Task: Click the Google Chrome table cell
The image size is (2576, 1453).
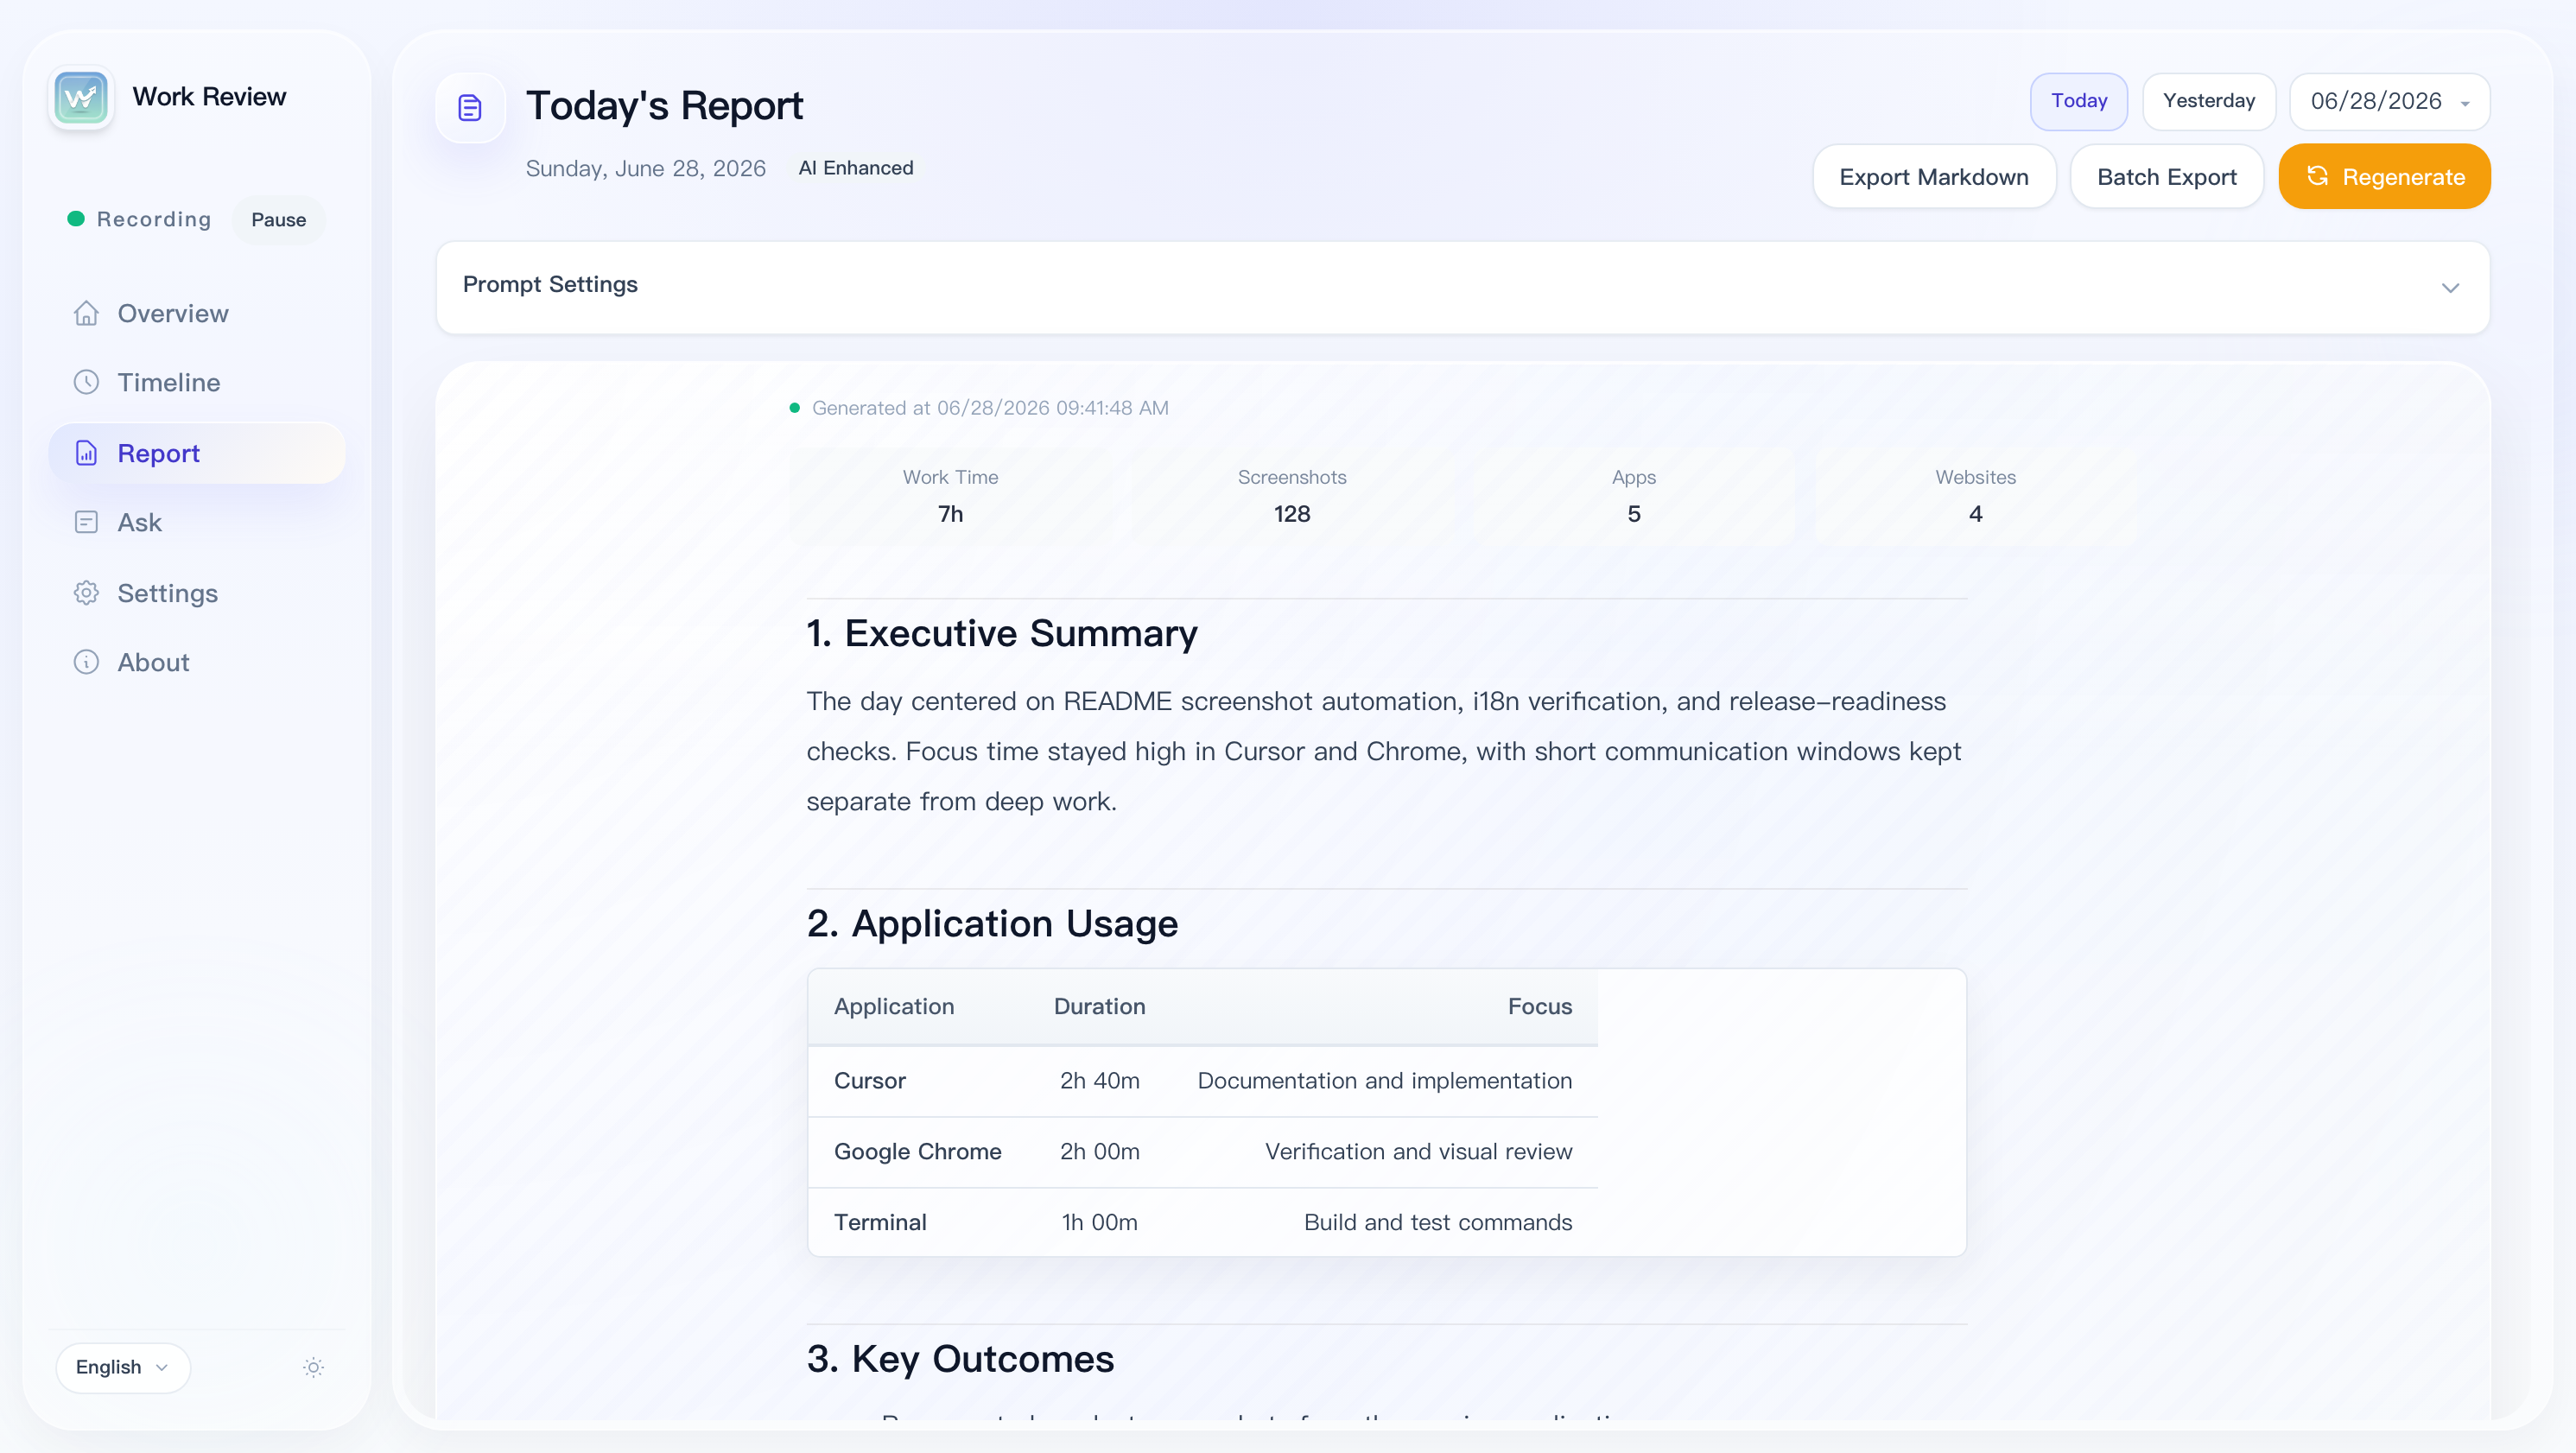Action: pos(917,1152)
